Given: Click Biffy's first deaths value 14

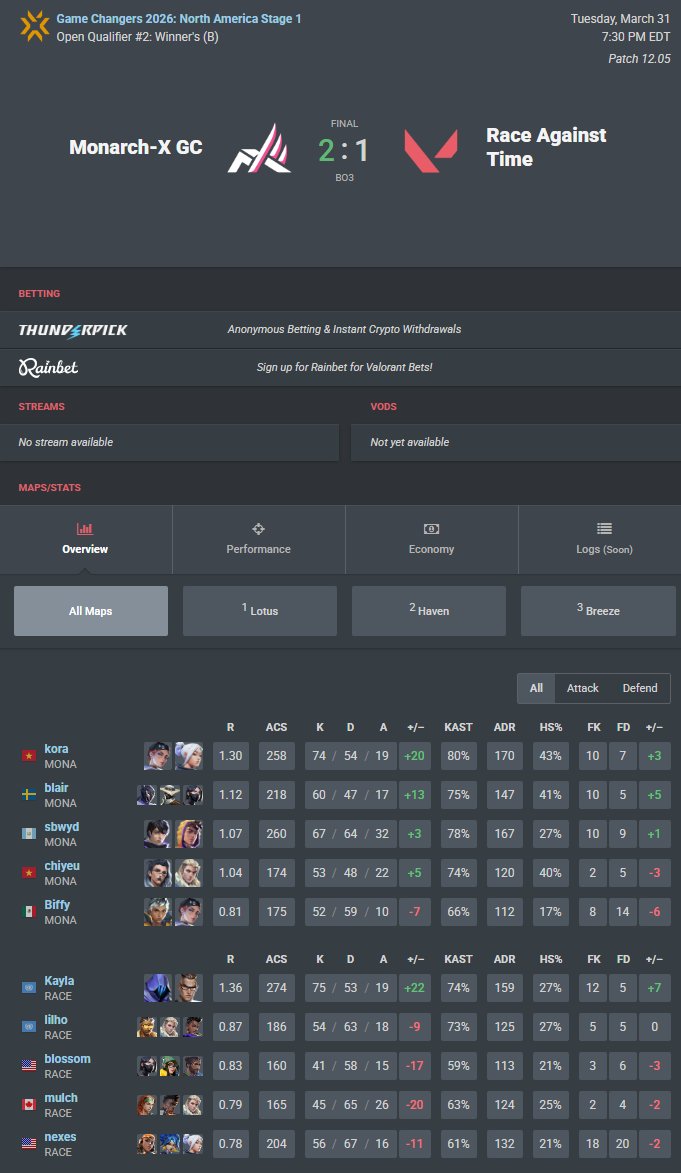Looking at the screenshot, I should tap(623, 912).
